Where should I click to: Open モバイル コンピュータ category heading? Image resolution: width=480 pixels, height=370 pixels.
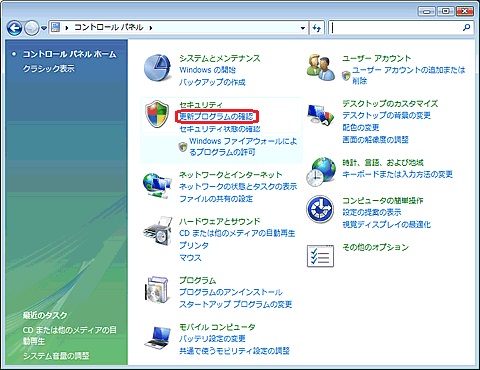tap(217, 327)
